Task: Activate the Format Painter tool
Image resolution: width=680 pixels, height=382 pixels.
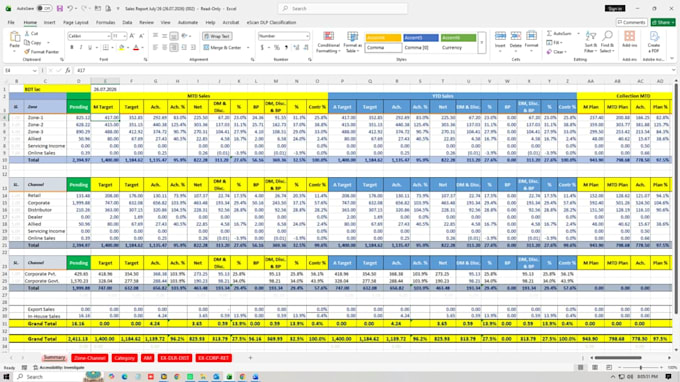Action: tap(42, 52)
